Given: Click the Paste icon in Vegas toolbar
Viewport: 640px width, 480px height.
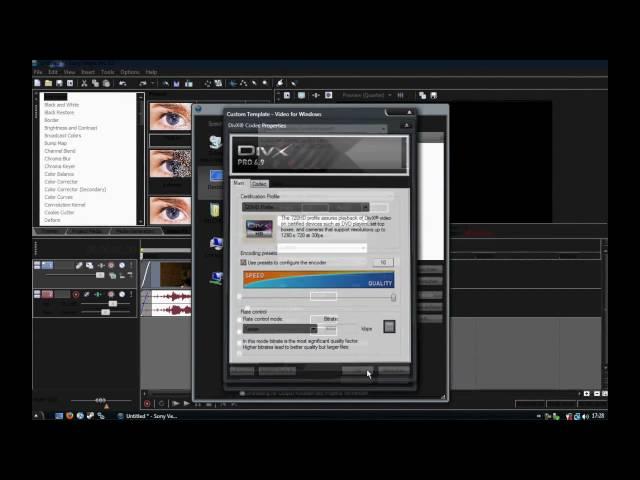Looking at the screenshot, I should click(106, 83).
